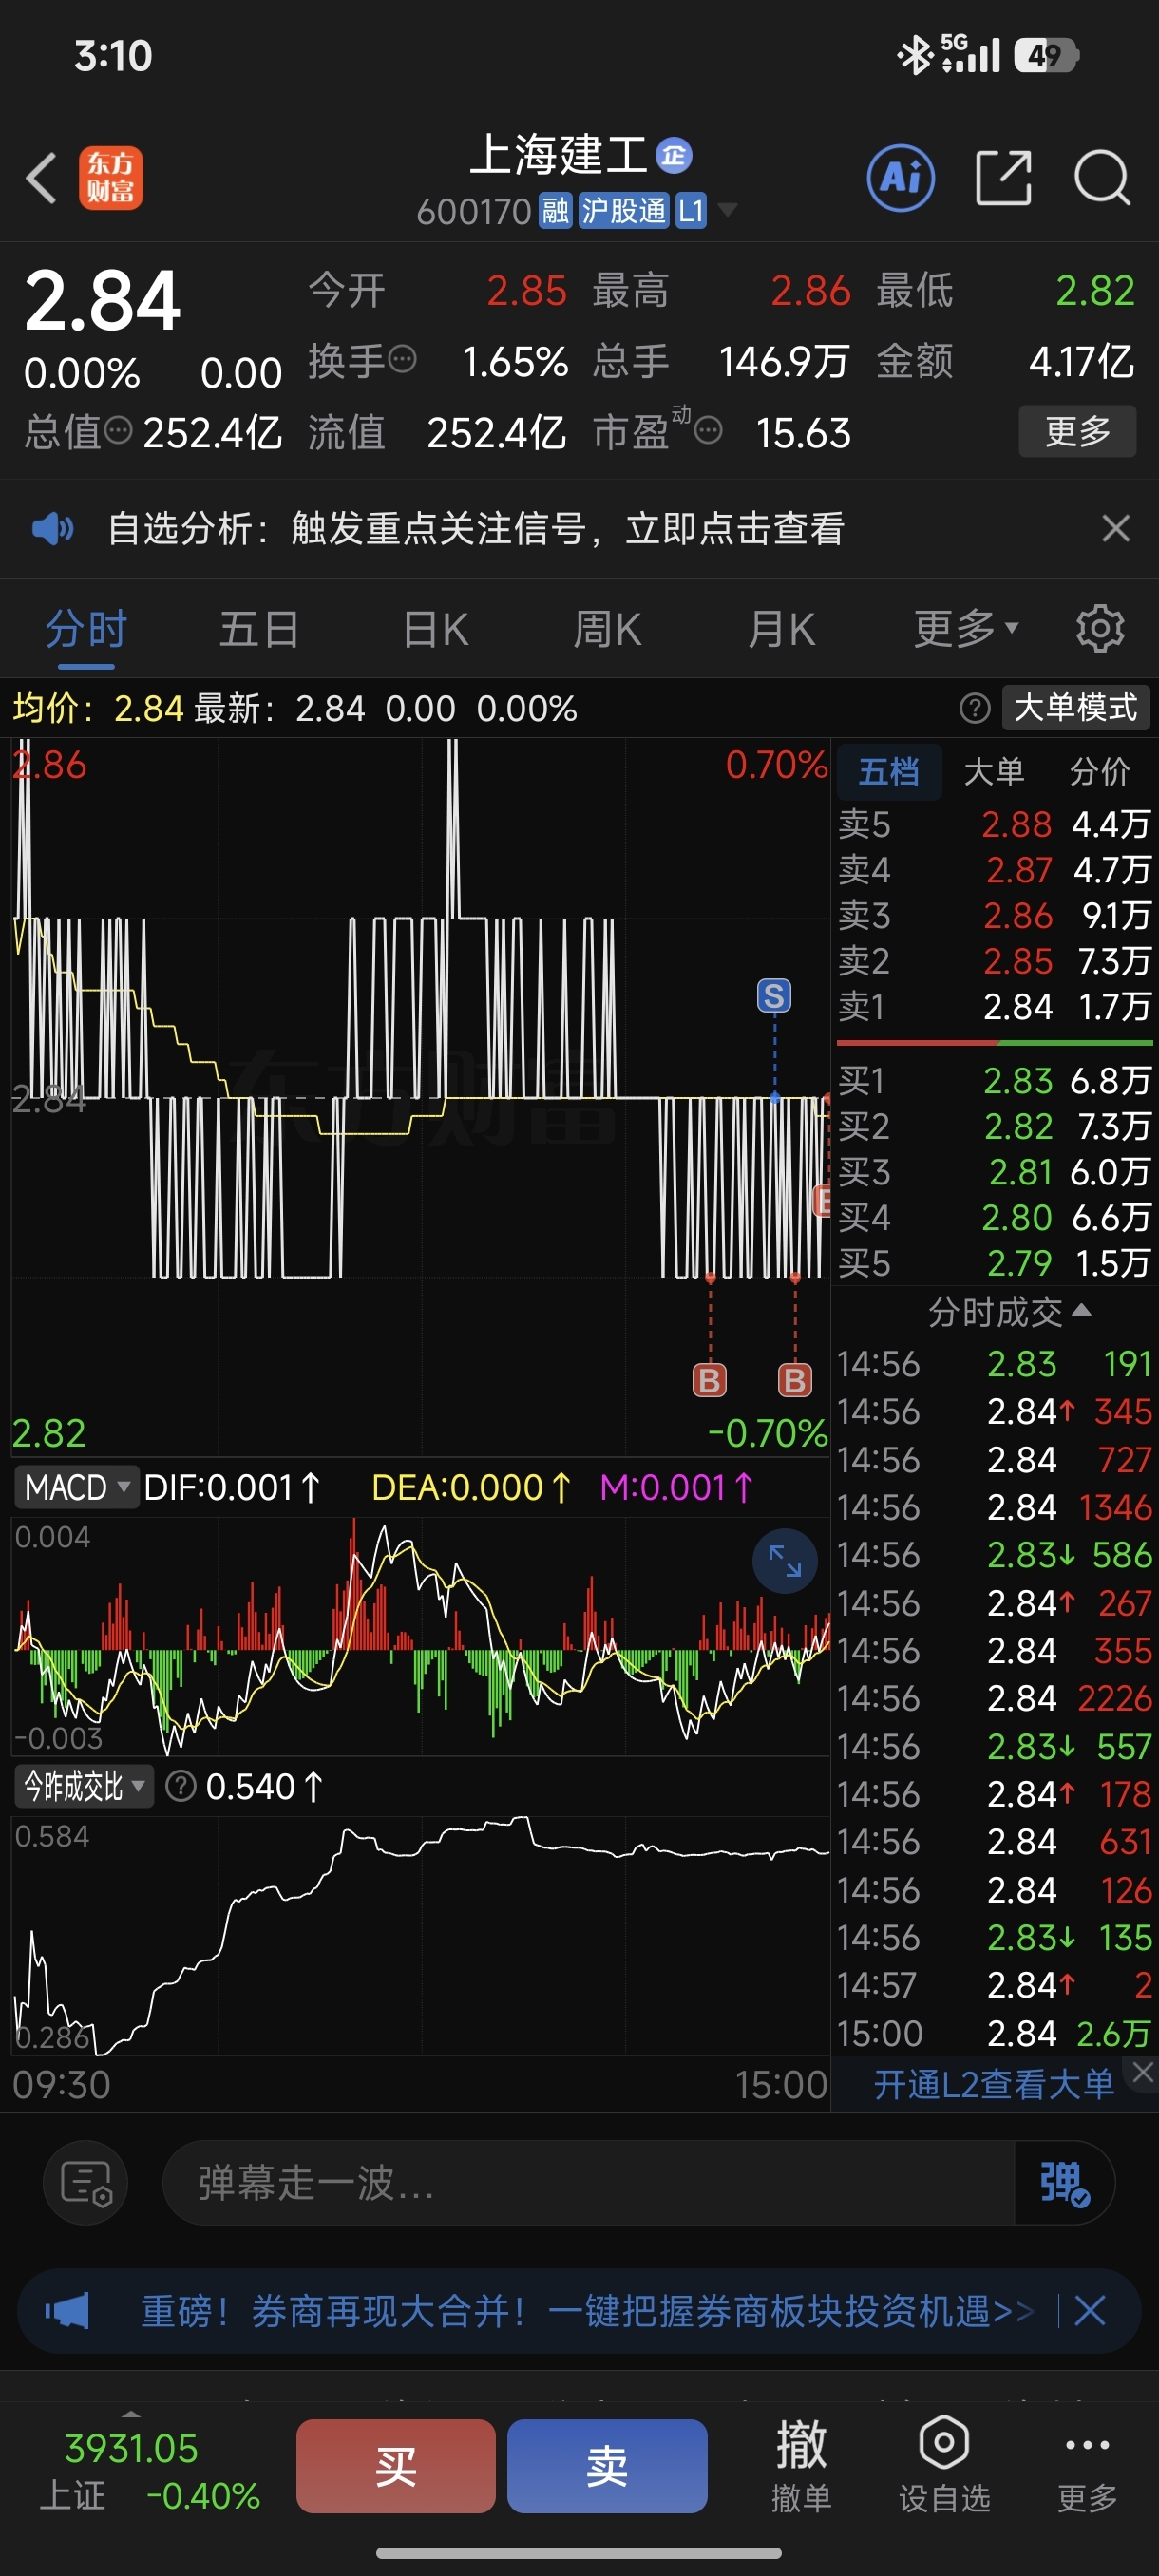Open the MACD indicator dropdown
Image resolution: width=1159 pixels, height=2576 pixels.
[75, 1487]
